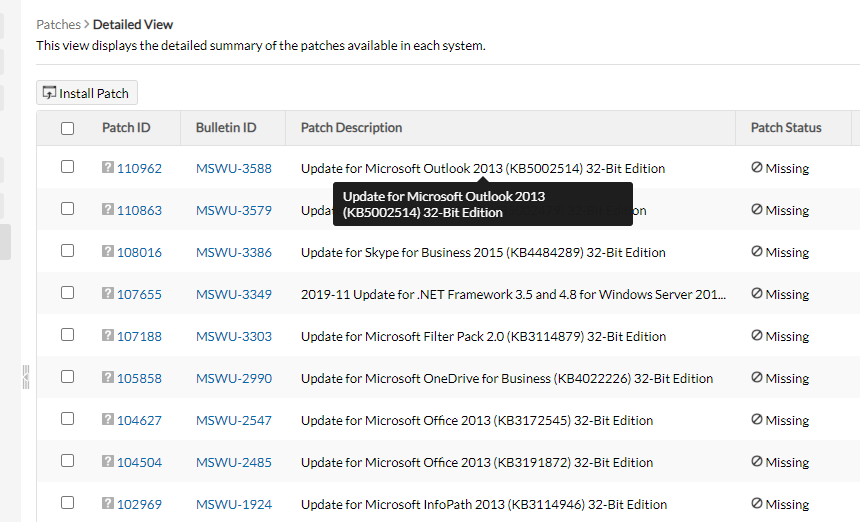
Task: Select the OneDrive for Business description text
Action: [x=507, y=378]
